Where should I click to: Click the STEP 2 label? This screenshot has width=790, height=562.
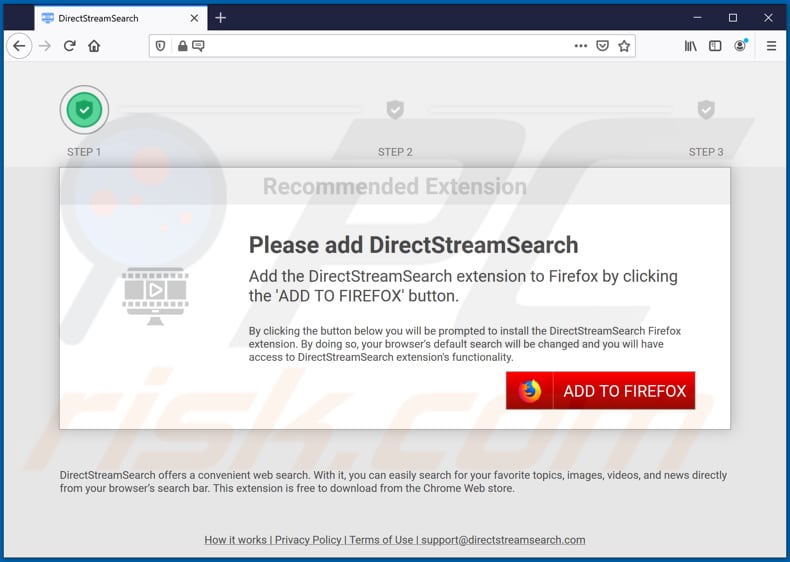click(x=395, y=152)
